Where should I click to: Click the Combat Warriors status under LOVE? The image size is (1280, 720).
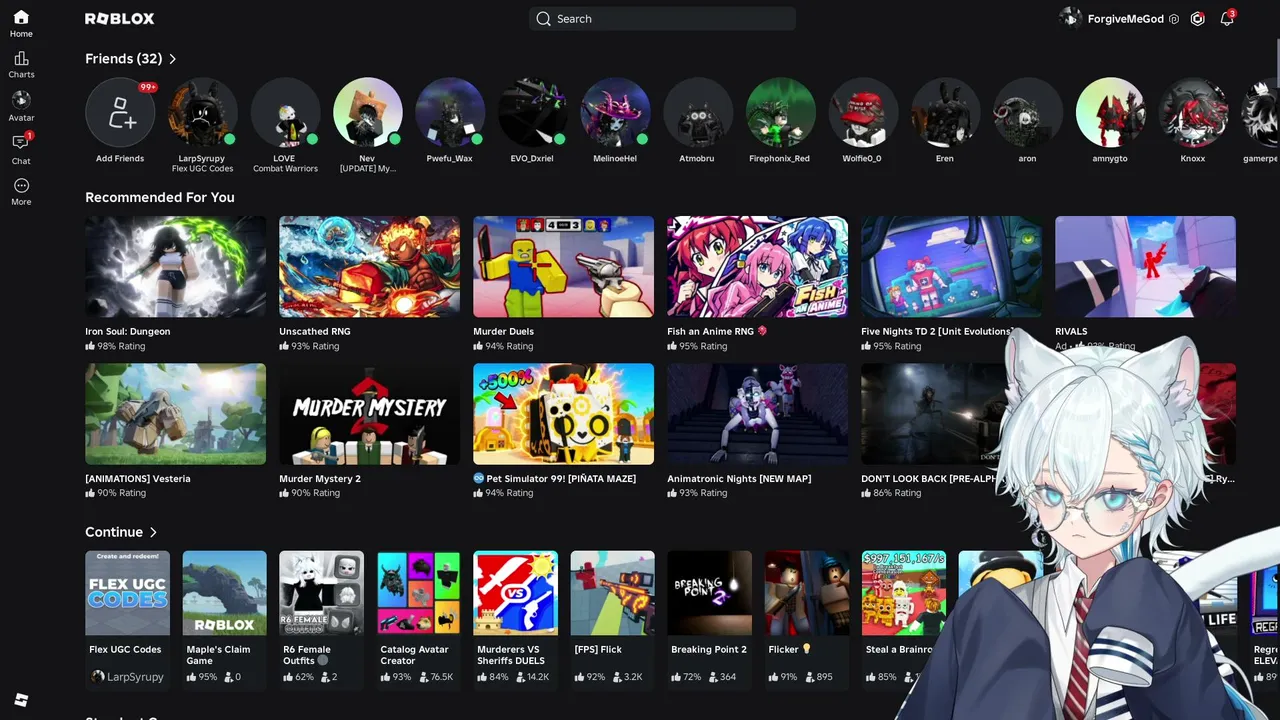click(x=285, y=169)
